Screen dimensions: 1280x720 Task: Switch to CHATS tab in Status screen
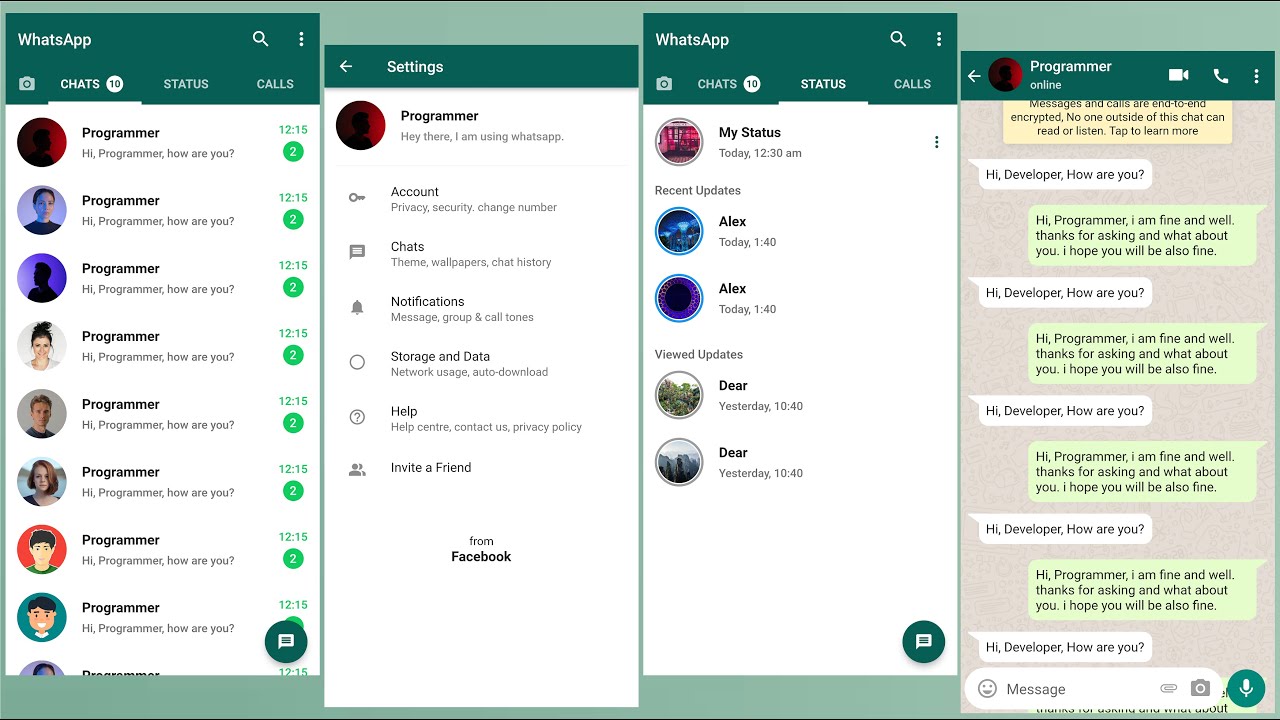tap(730, 84)
